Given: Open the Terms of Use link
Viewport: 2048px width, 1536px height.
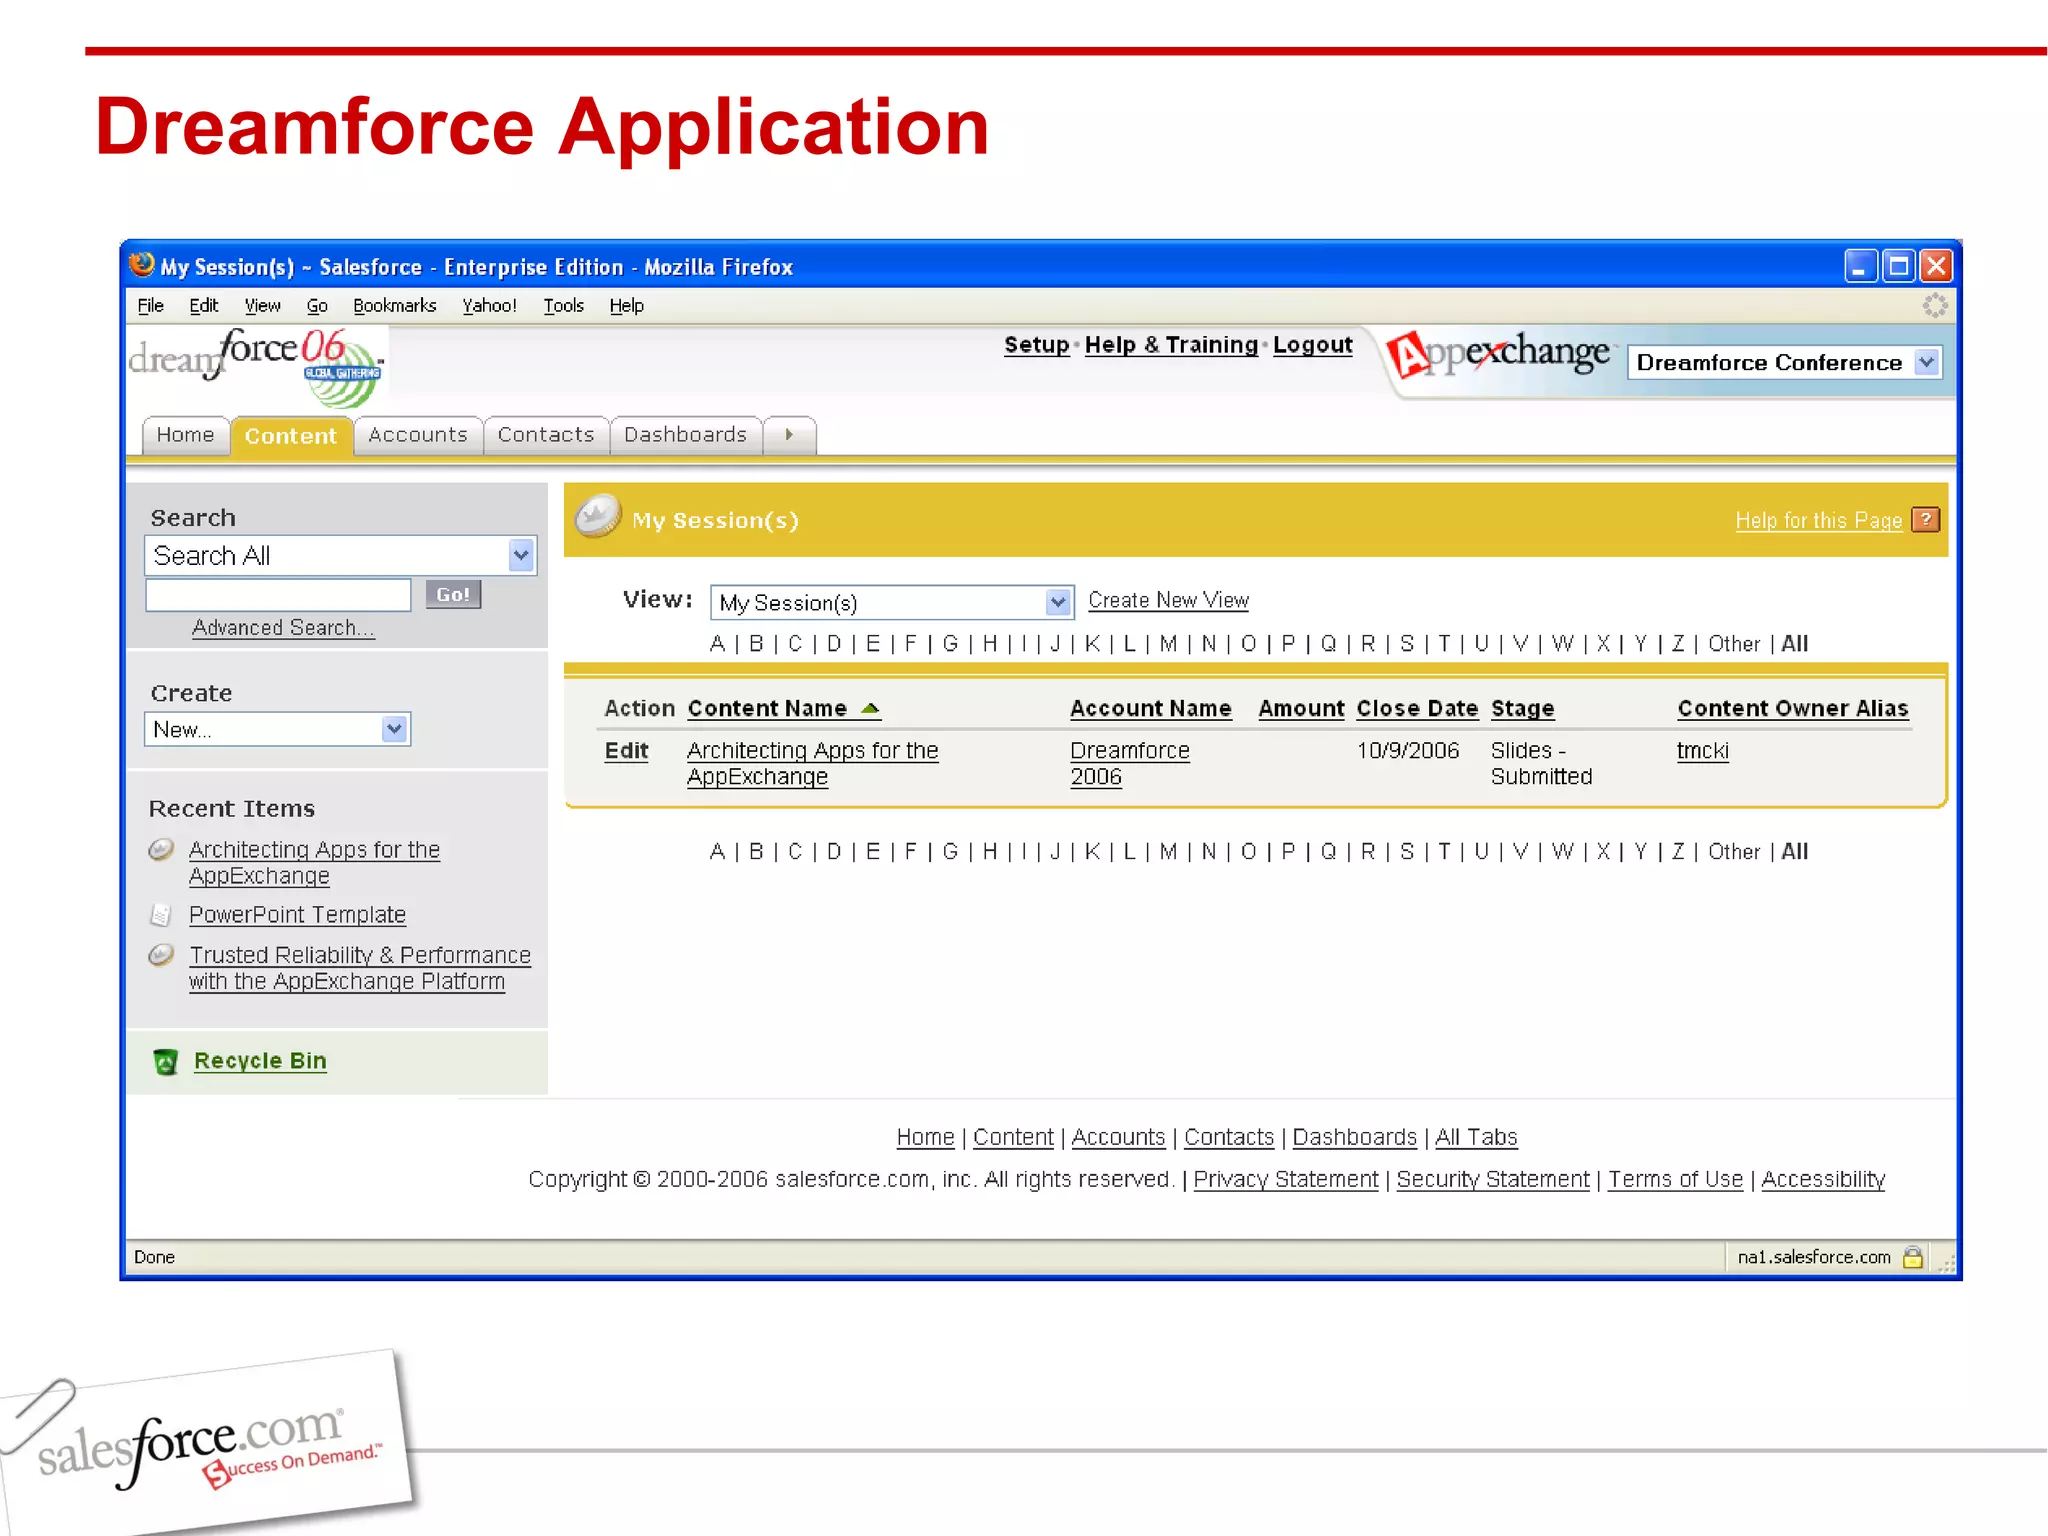Looking at the screenshot, I should [1675, 1179].
